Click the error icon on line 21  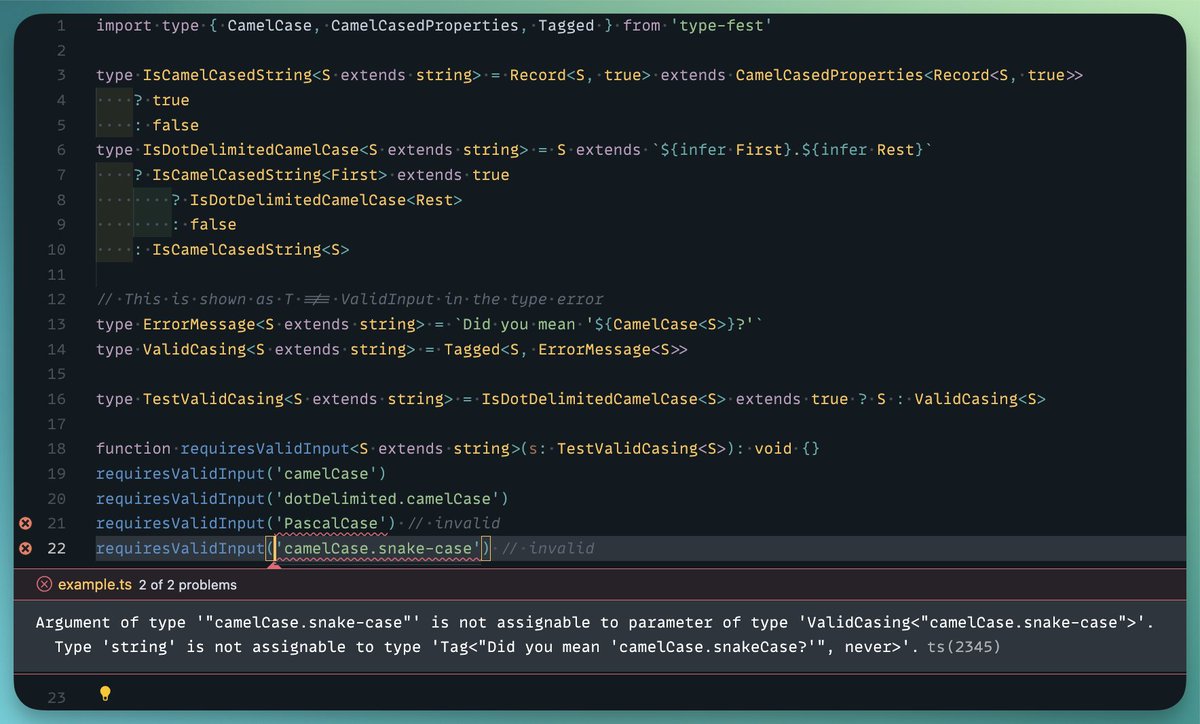(x=27, y=523)
